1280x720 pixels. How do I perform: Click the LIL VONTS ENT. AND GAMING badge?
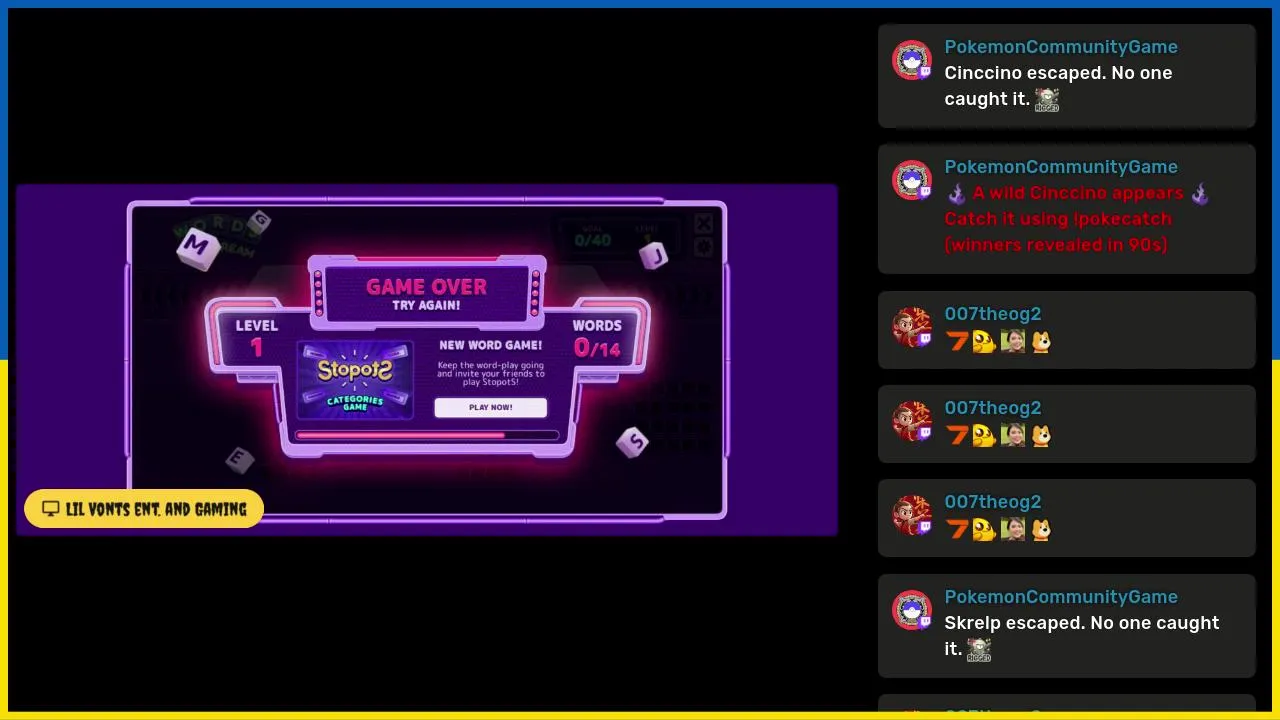tap(144, 509)
